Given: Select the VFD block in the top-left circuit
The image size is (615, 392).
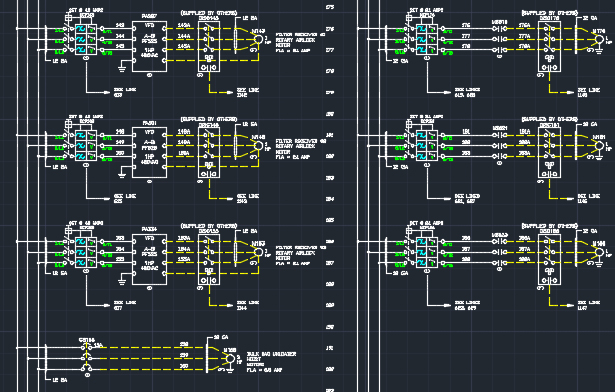Looking at the screenshot, I should 149,46.
